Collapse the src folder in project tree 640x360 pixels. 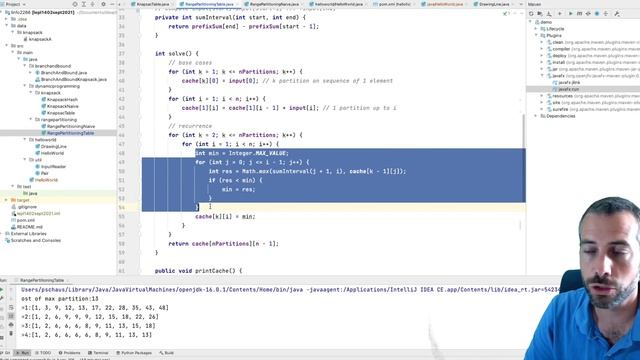click(x=7, y=46)
